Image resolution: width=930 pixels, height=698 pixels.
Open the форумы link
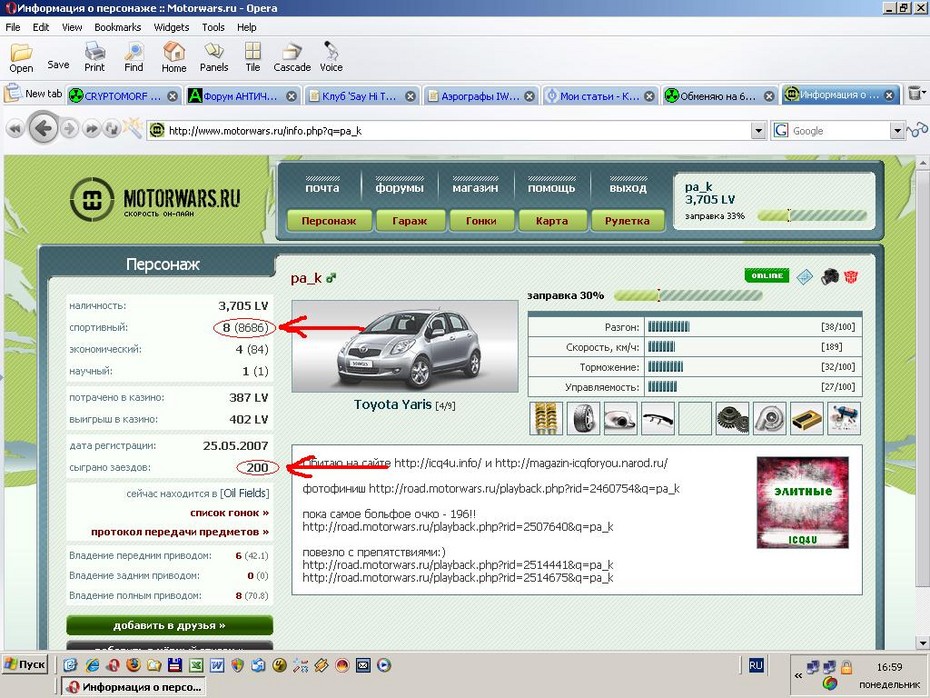pos(399,187)
